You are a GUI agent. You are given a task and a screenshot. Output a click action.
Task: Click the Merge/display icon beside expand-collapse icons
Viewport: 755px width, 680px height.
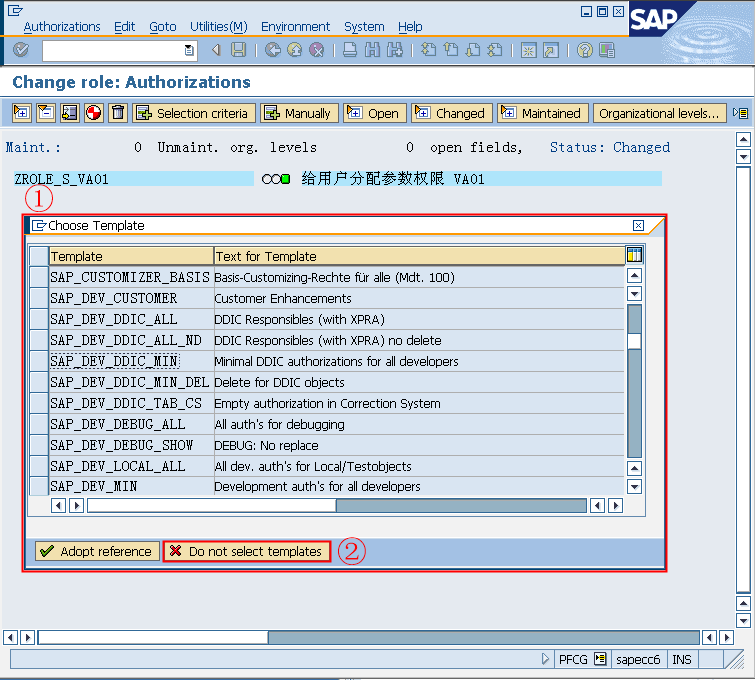70,113
